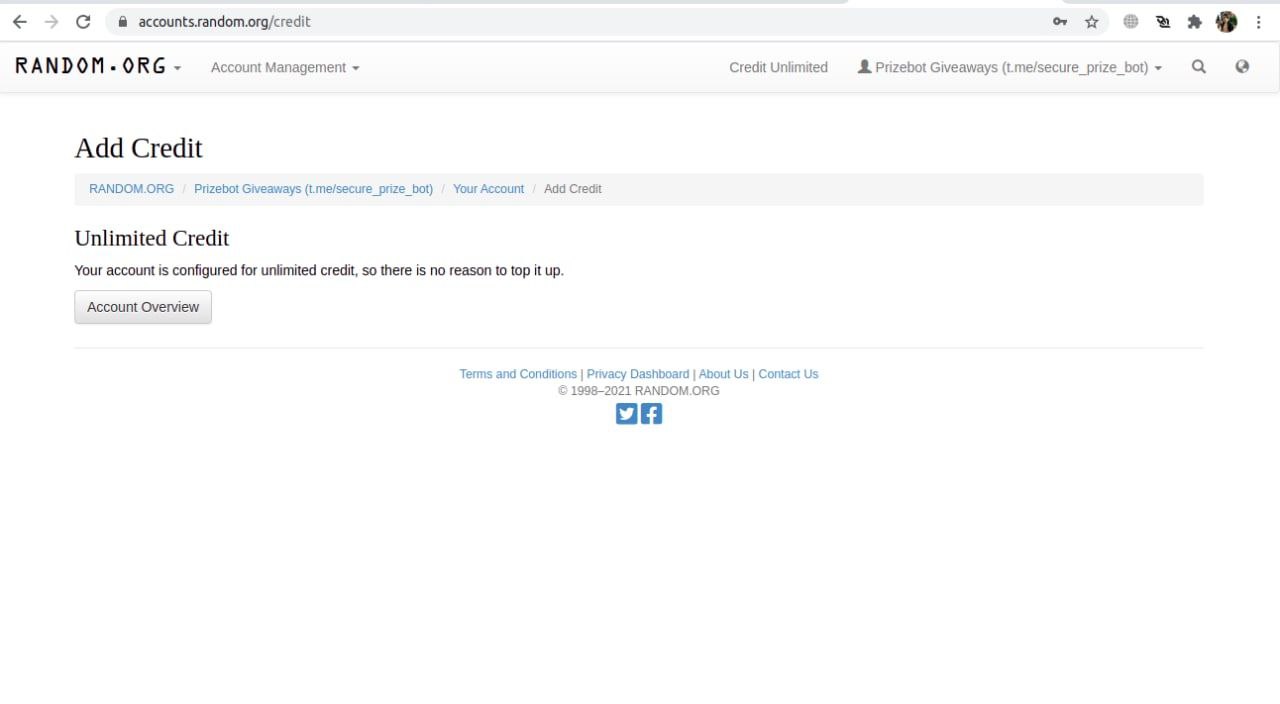Click the globe extension icon in Chrome toolbar
This screenshot has height=704, width=1280.
coord(1131,21)
